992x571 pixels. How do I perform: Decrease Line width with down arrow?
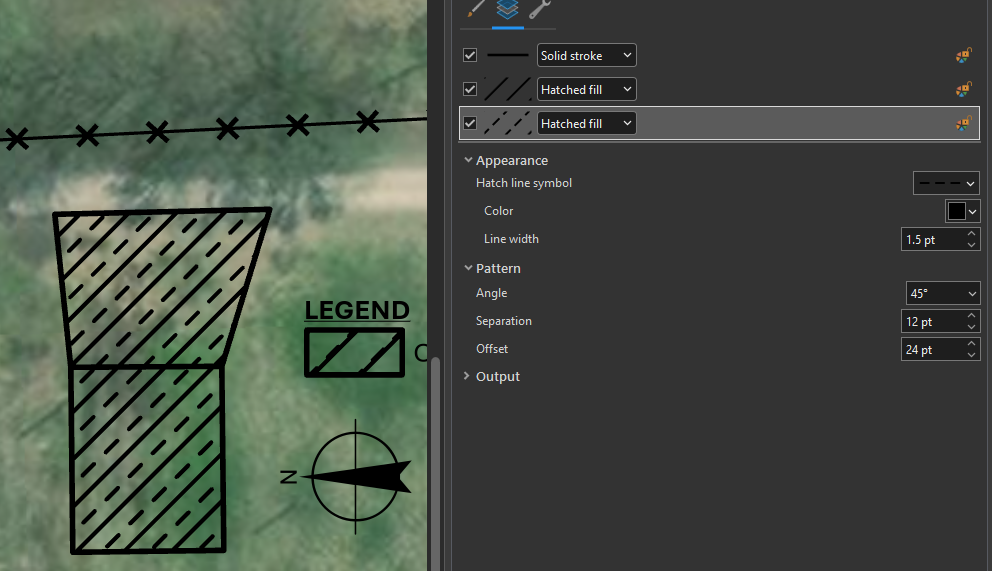point(972,245)
